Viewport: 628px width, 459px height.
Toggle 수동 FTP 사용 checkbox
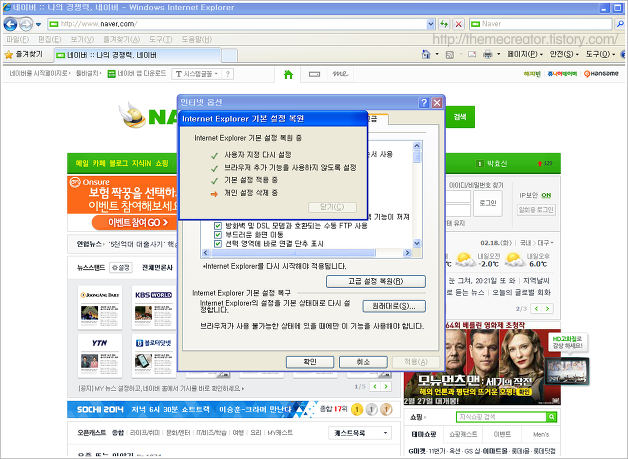[218, 226]
